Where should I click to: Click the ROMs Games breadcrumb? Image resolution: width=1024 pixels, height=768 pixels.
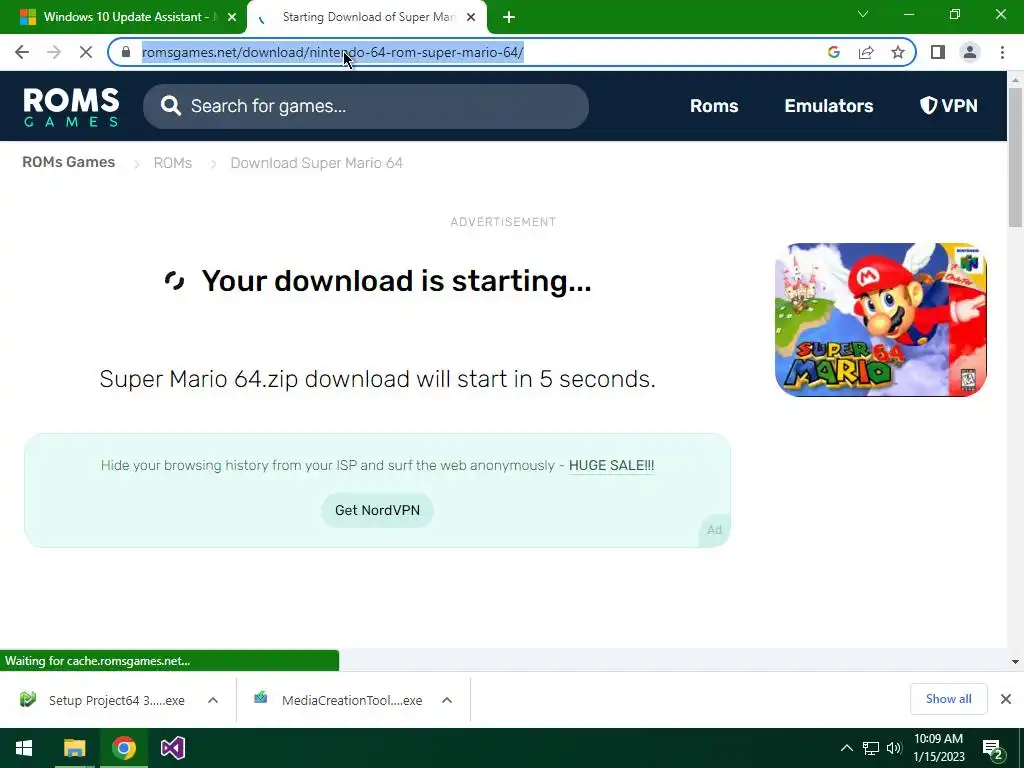pos(69,162)
